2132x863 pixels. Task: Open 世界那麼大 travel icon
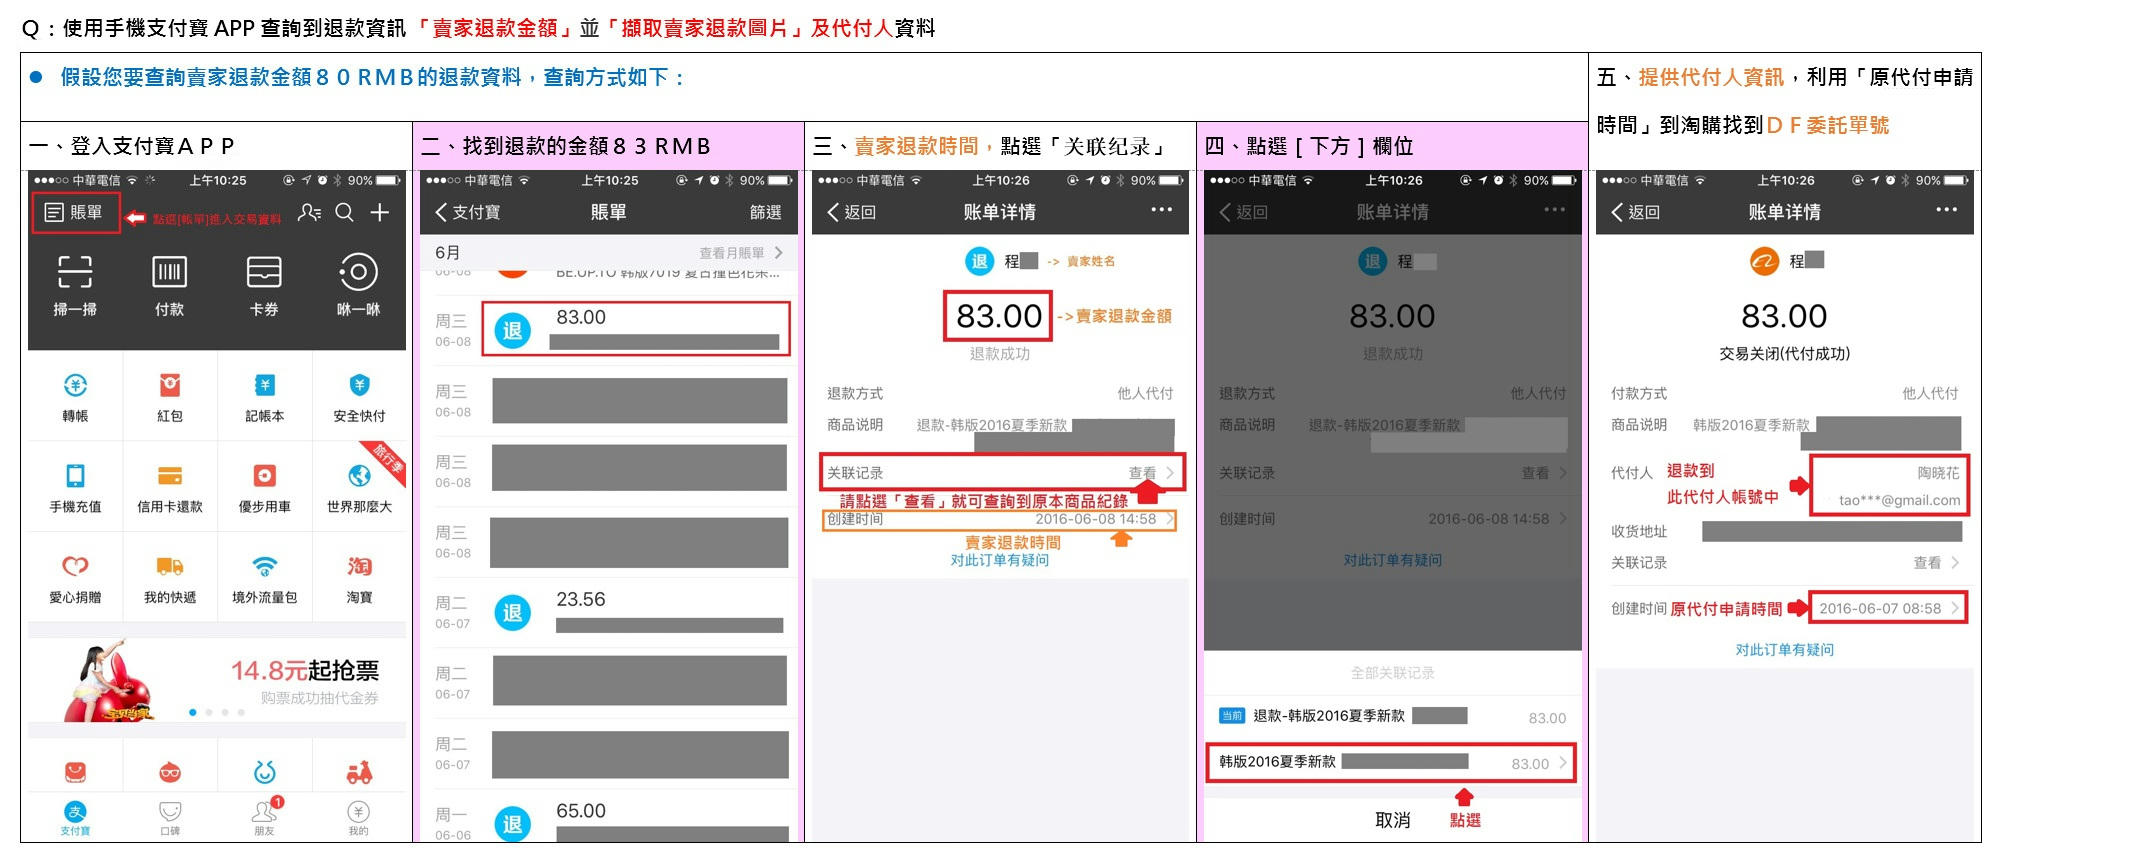point(359,488)
